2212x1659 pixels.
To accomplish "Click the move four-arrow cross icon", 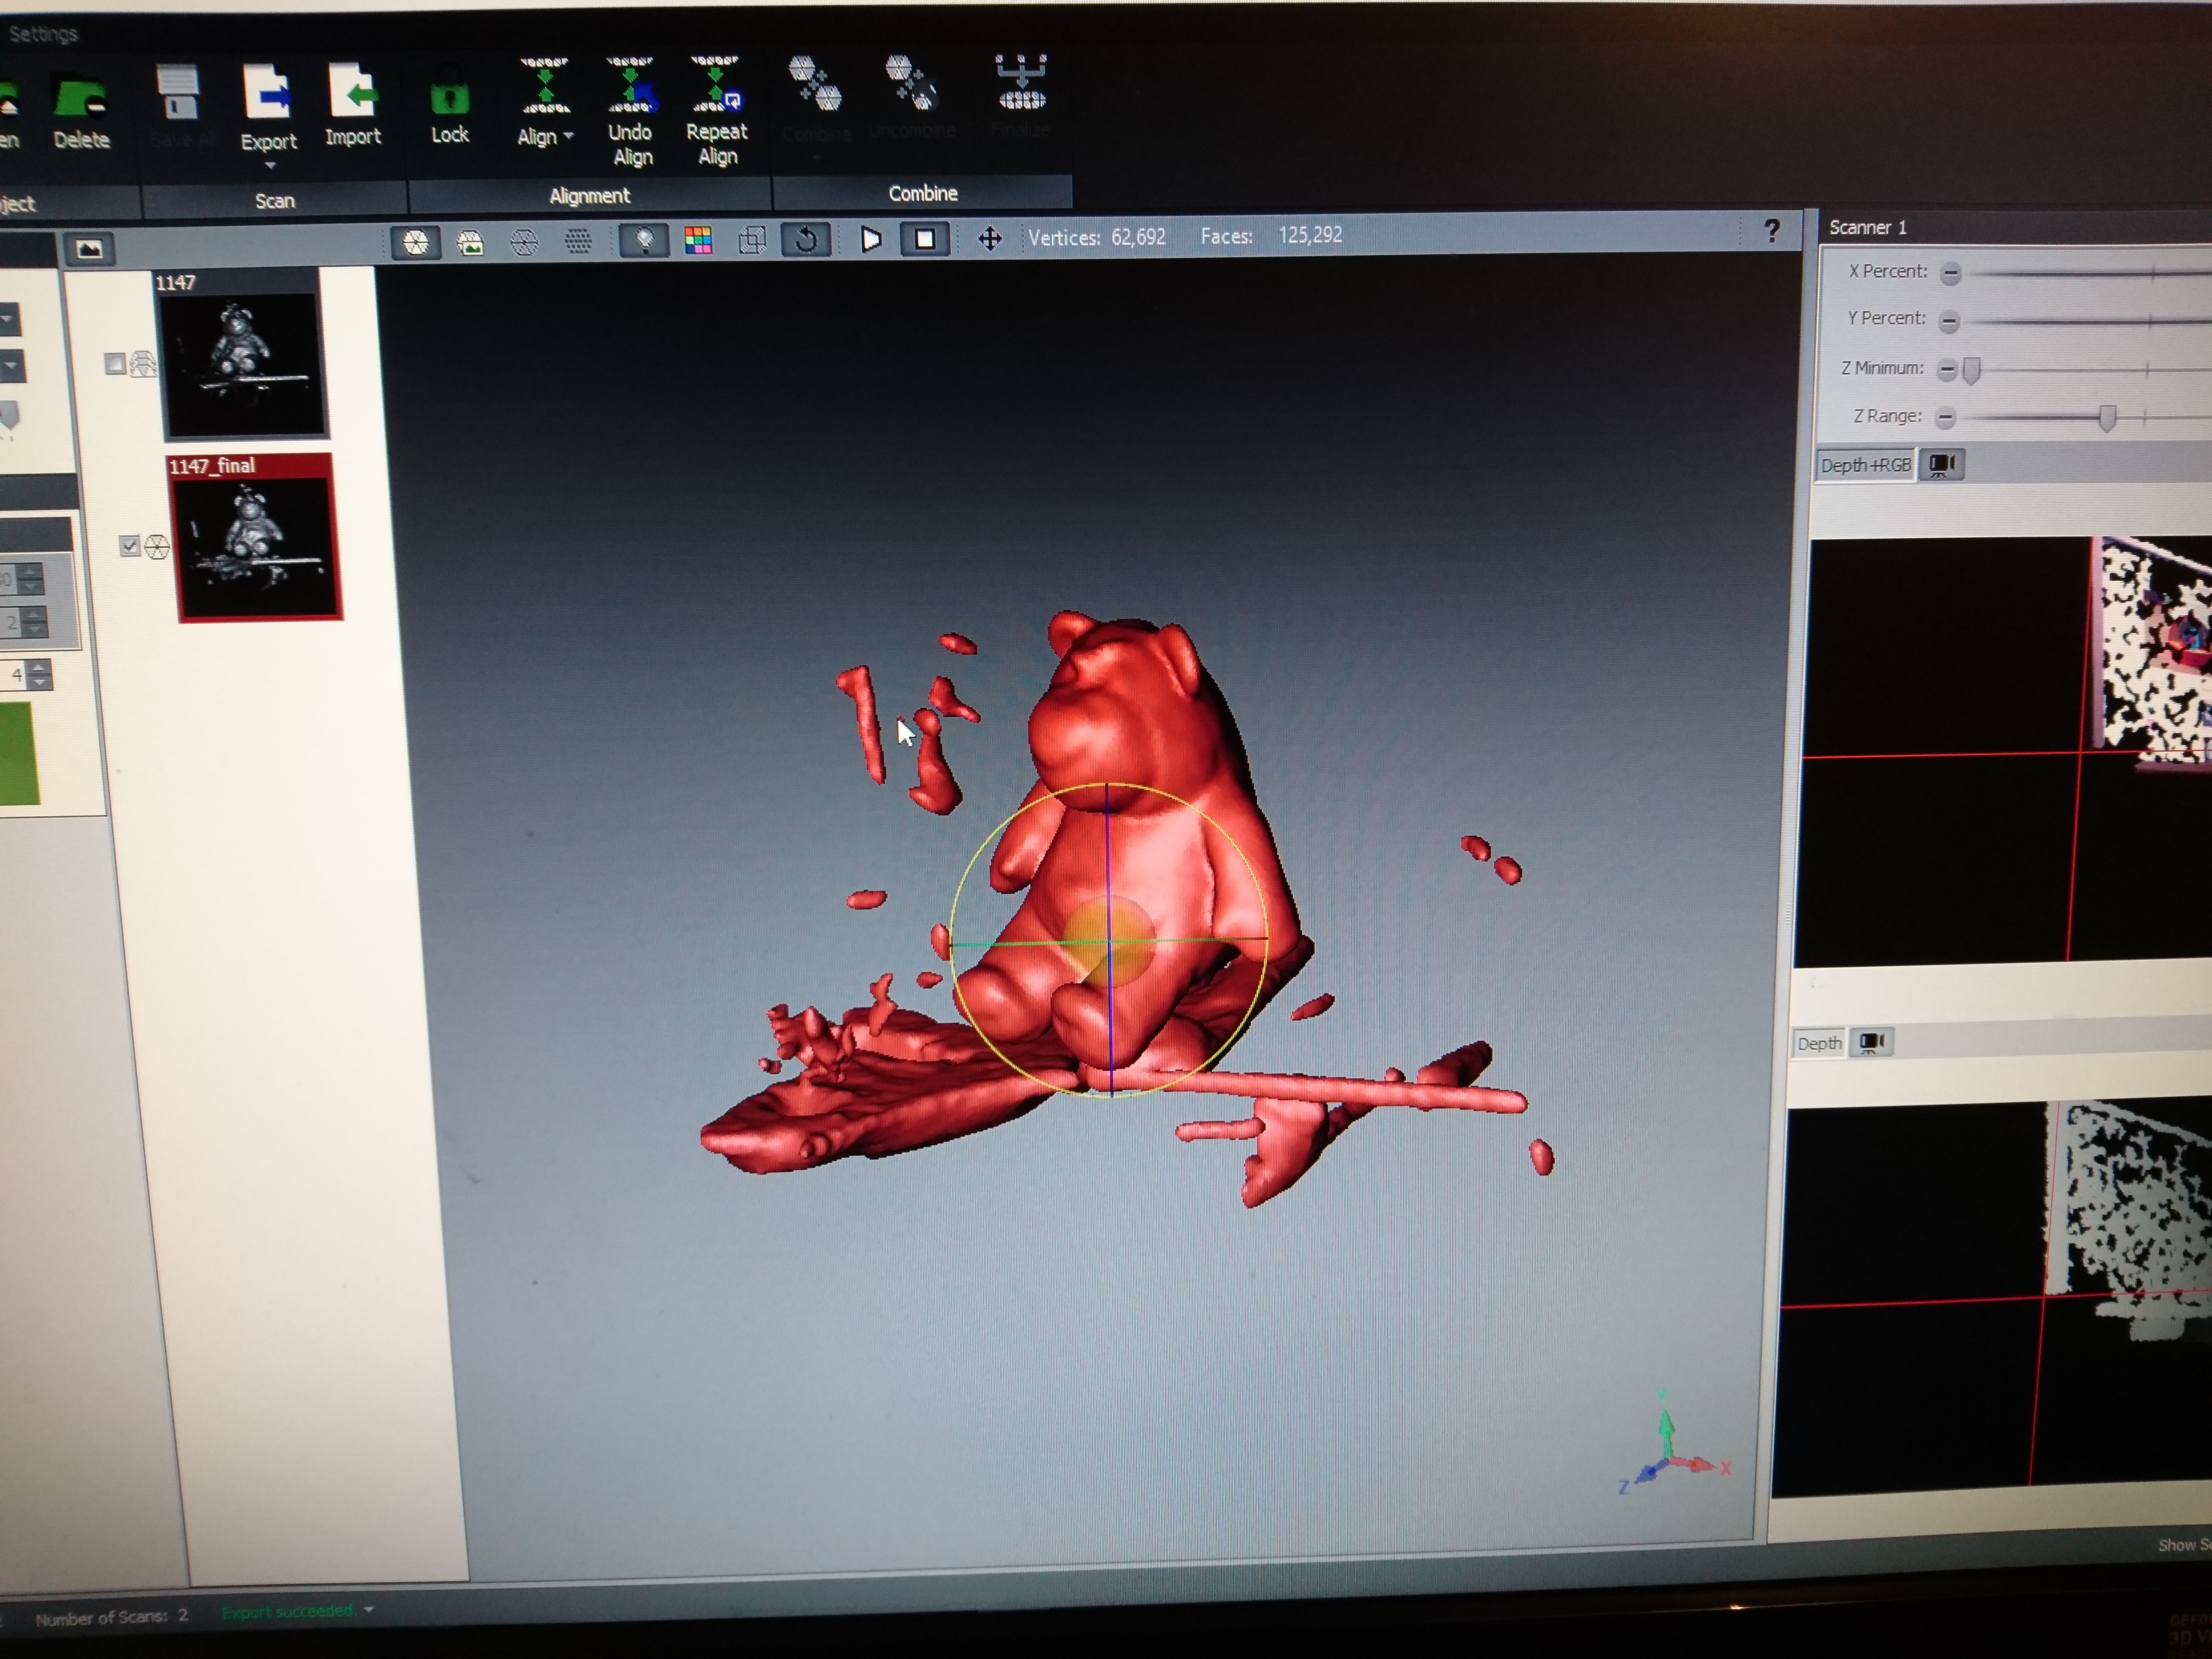I will (x=990, y=238).
